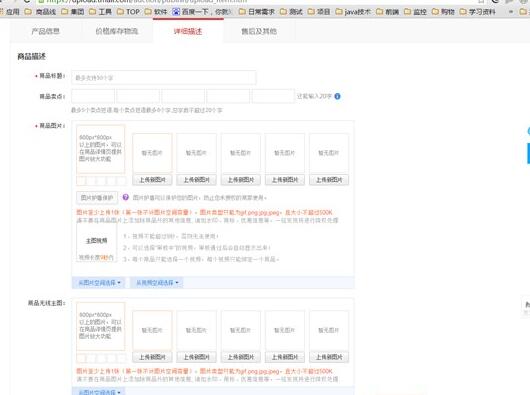Select fifth 暂无图片 placeholder in 商品图片

(x=329, y=153)
